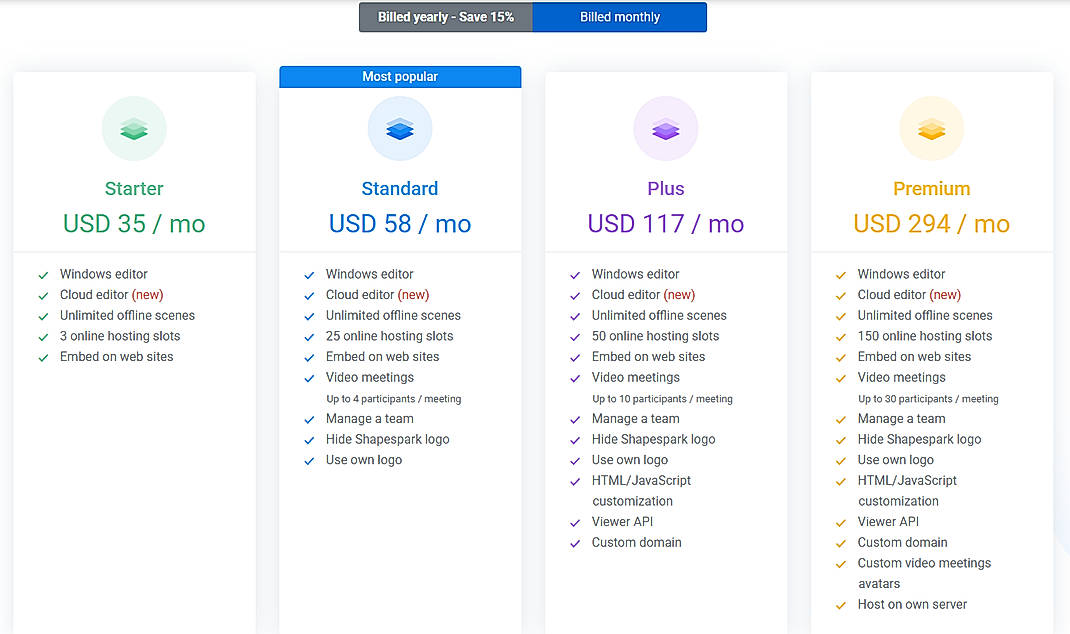The height and width of the screenshot is (634, 1070).
Task: Click Up to 10 participants / meeting
Action: 663,399
